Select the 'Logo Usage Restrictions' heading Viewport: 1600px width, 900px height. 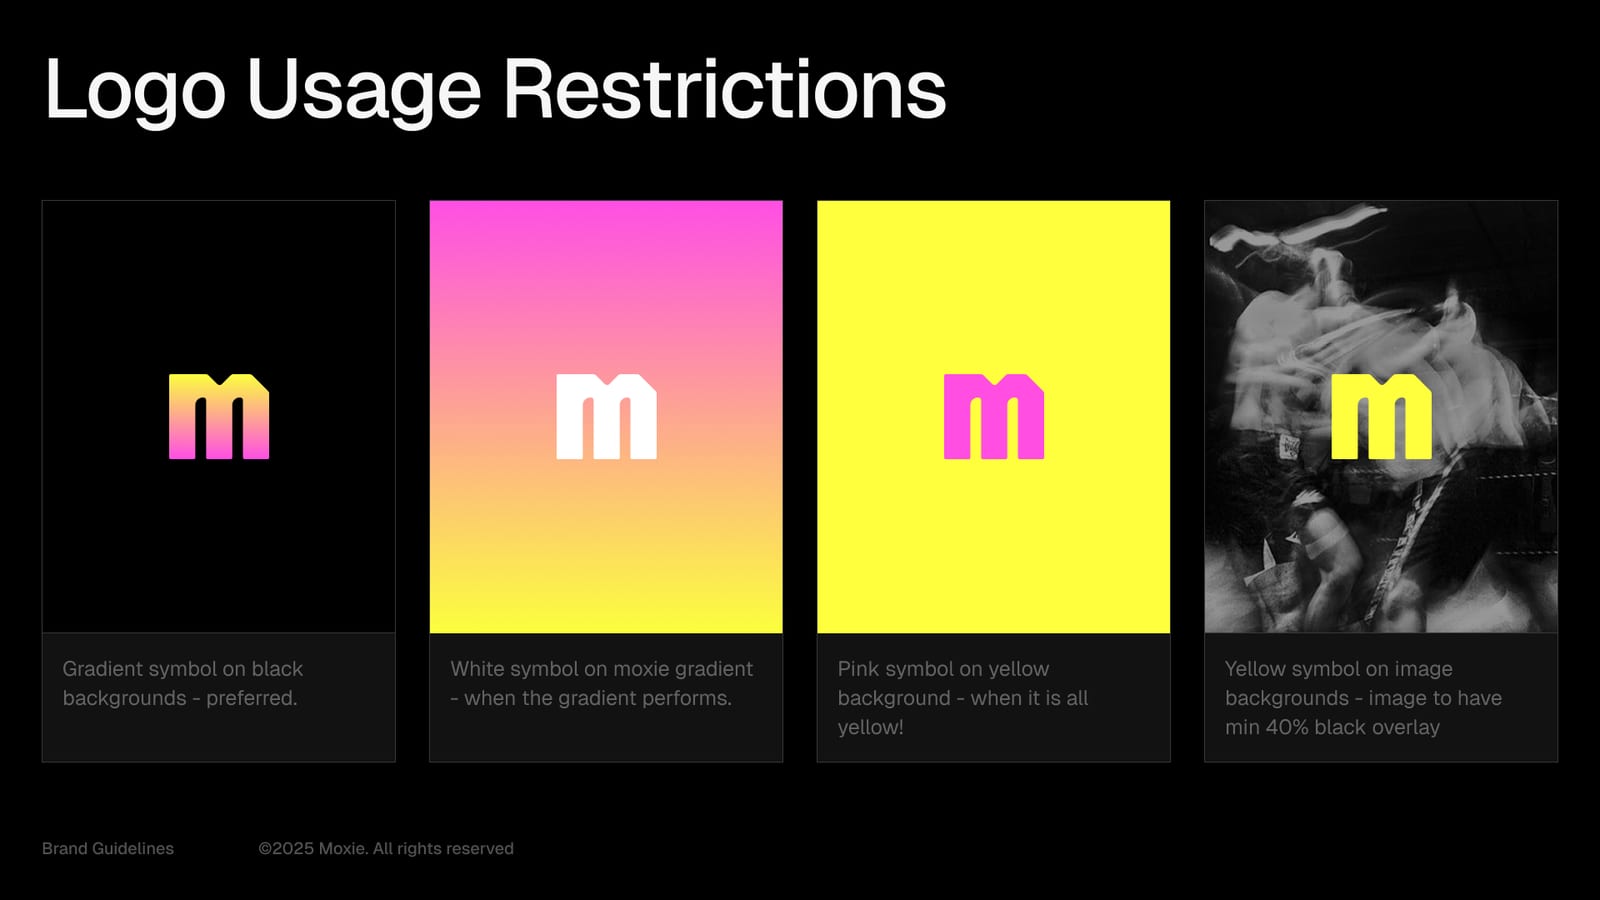495,92
